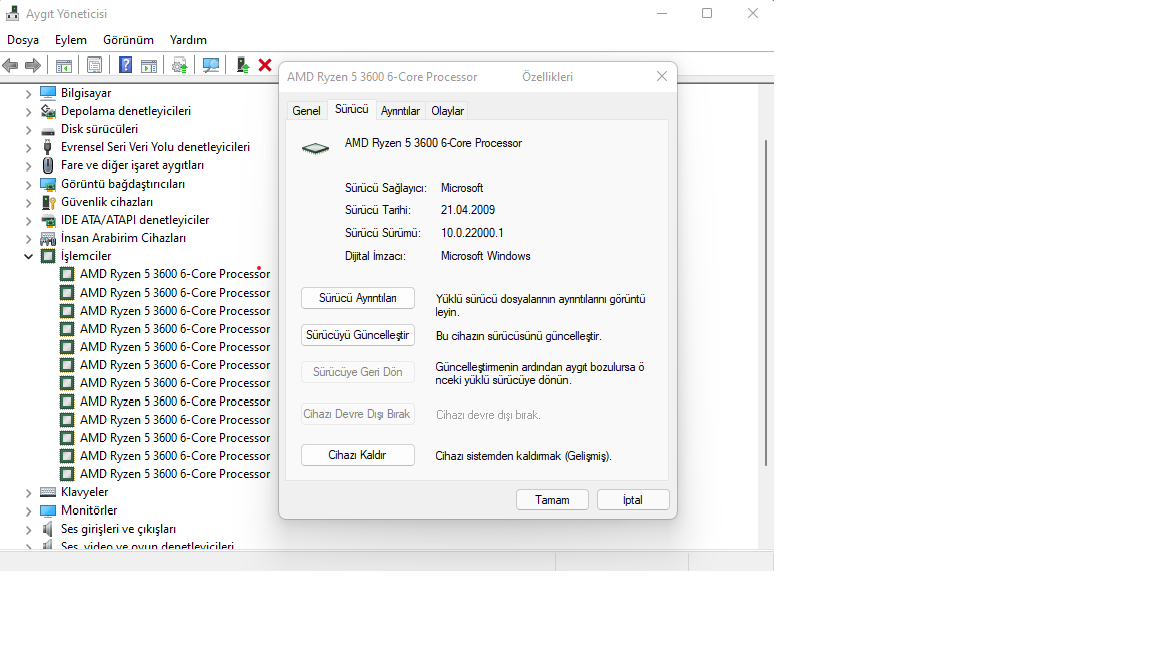Click the driver date 21.04.2009 text
Image resolution: width=1152 pixels, height=648 pixels.
pos(468,210)
